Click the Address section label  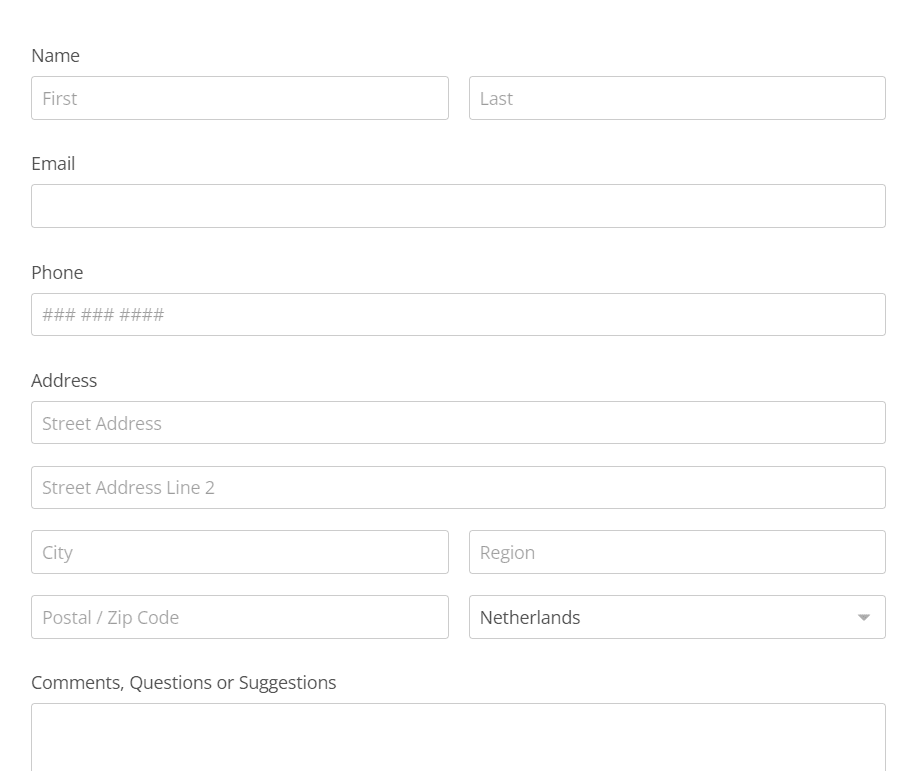(64, 381)
